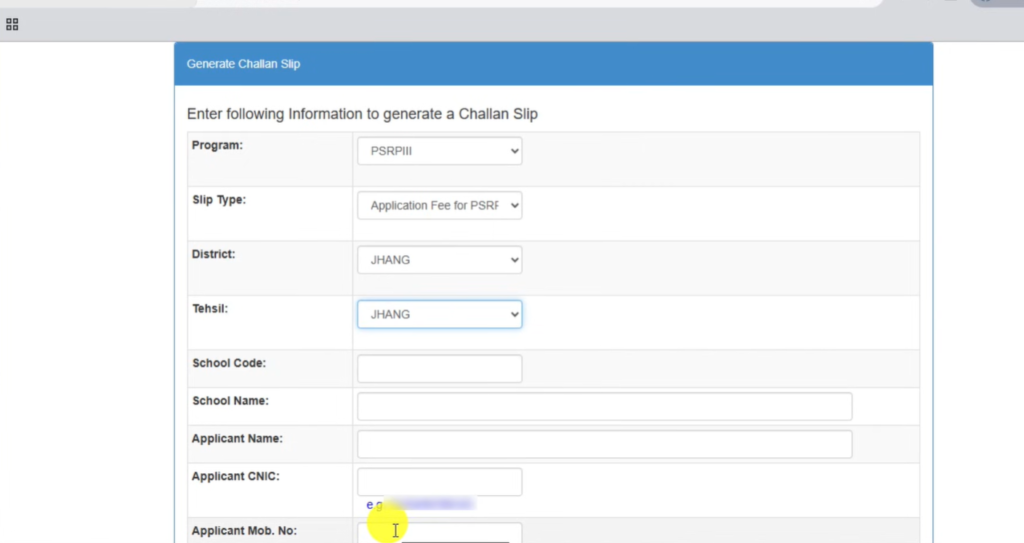Click the Generate Challan Slip panel header

(x=553, y=64)
